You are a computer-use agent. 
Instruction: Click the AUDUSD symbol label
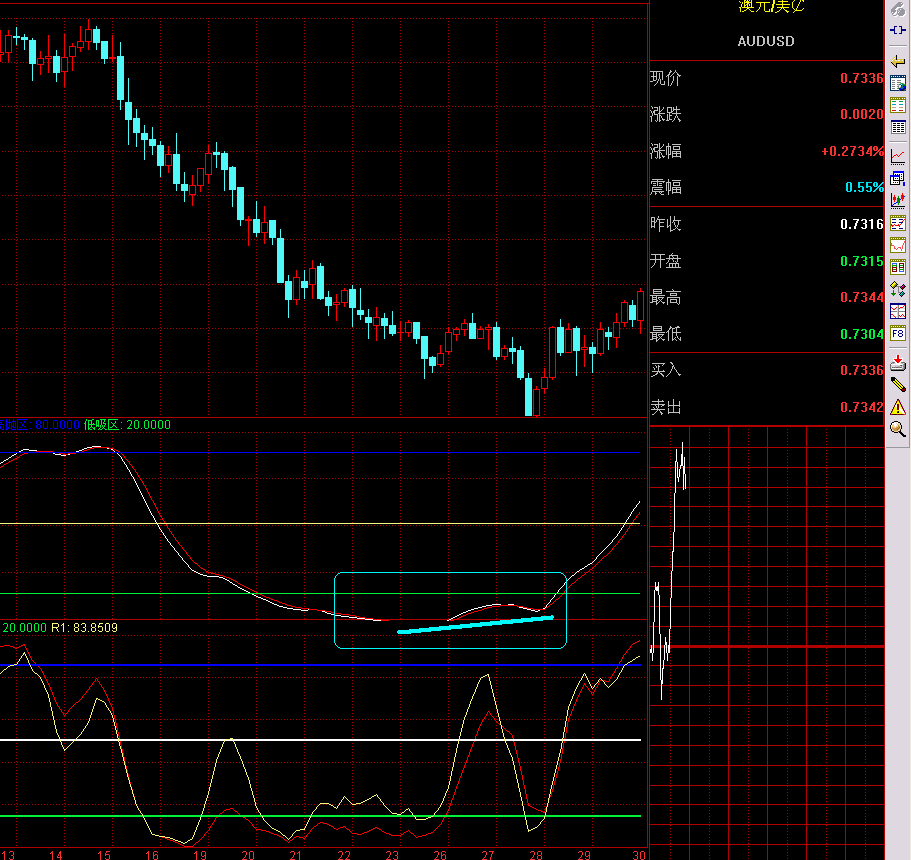[766, 42]
